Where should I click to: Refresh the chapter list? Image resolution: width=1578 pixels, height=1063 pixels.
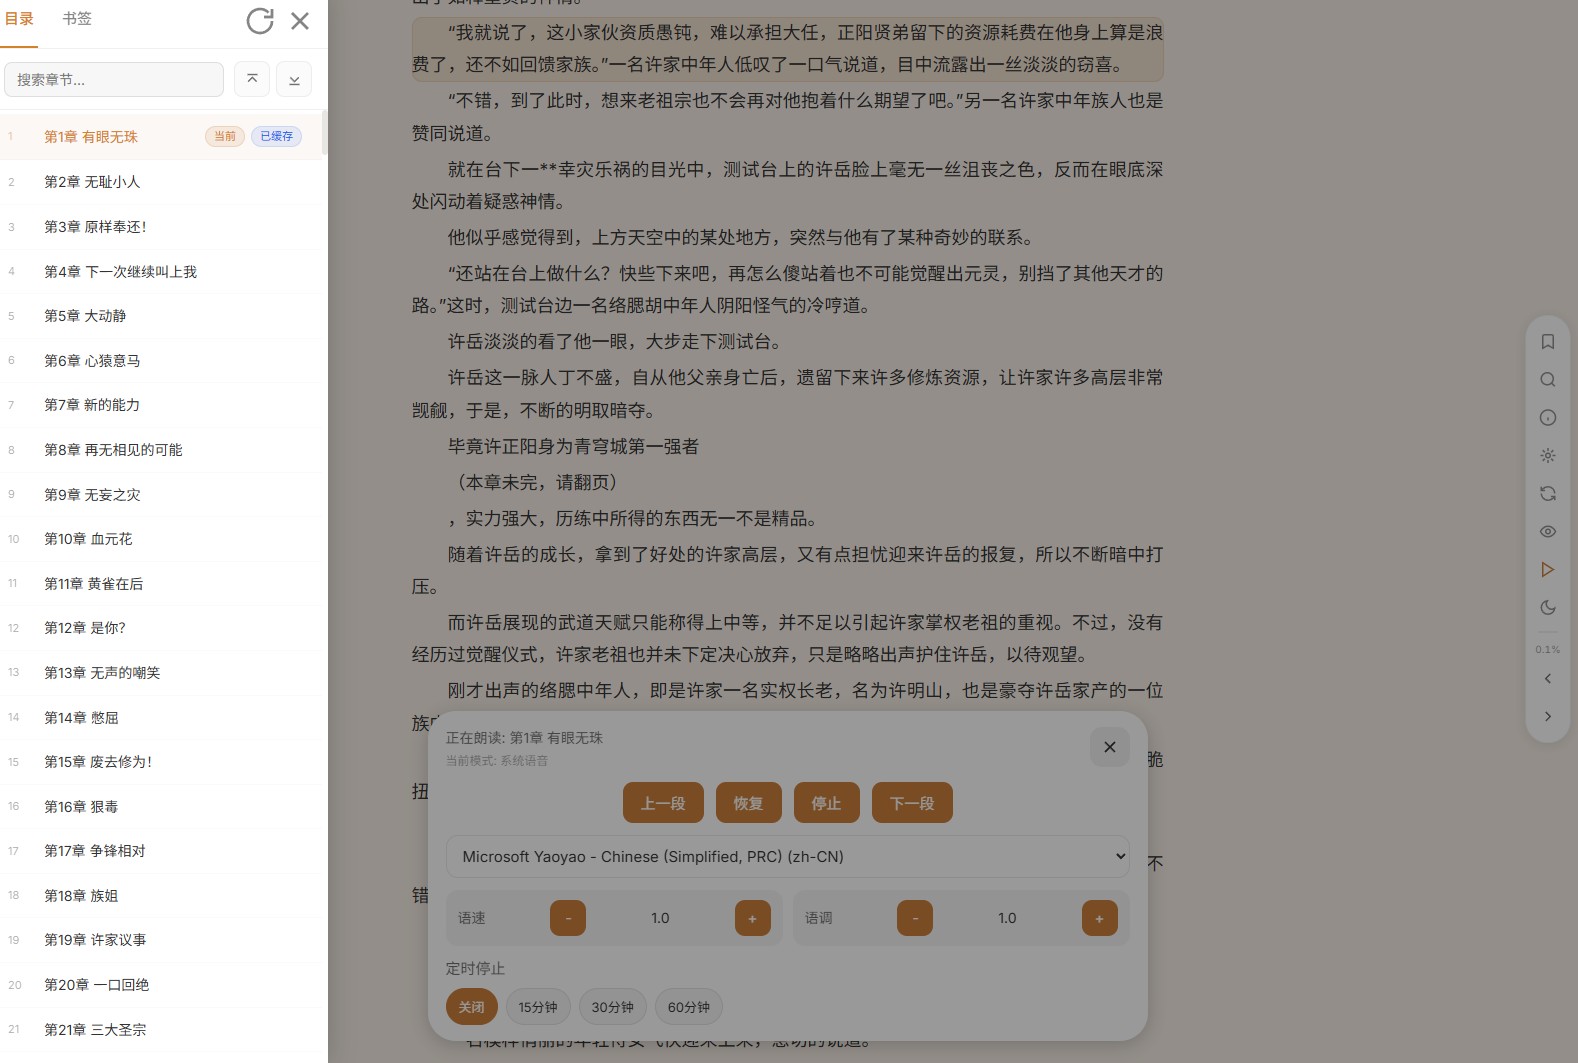point(260,21)
